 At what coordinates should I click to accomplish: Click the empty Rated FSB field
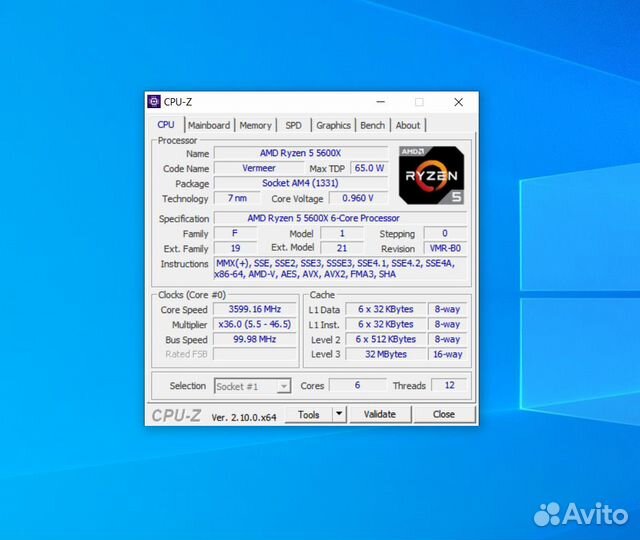pyautogui.click(x=255, y=354)
